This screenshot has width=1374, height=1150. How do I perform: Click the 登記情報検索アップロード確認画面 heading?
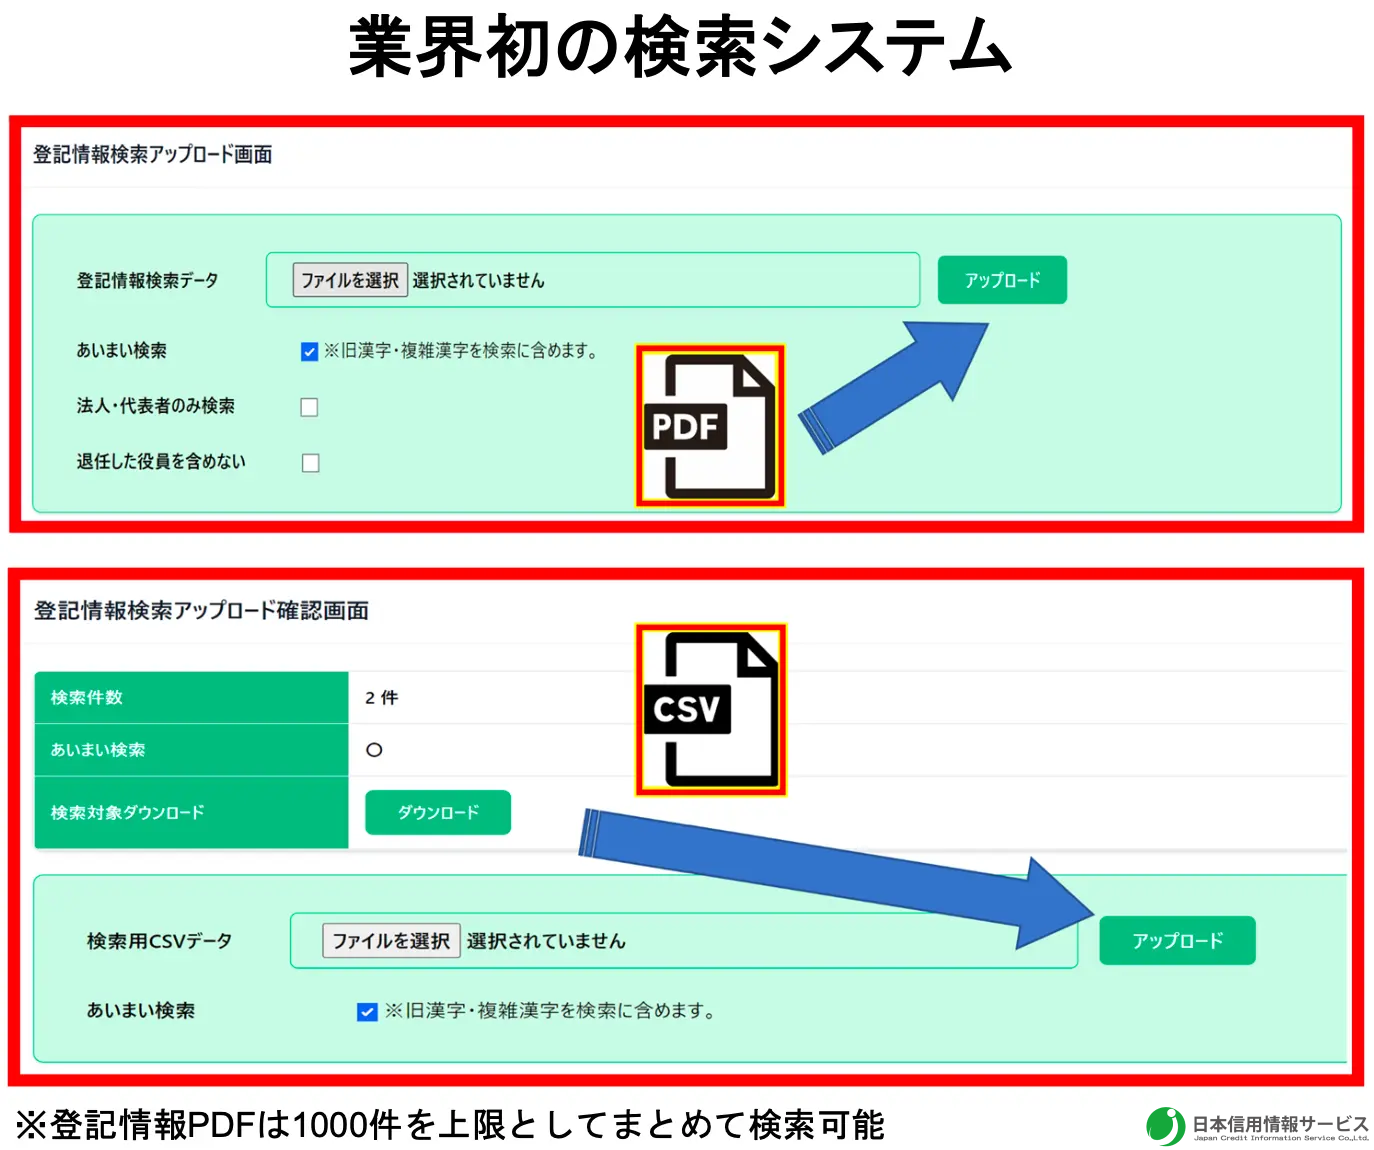point(201,611)
